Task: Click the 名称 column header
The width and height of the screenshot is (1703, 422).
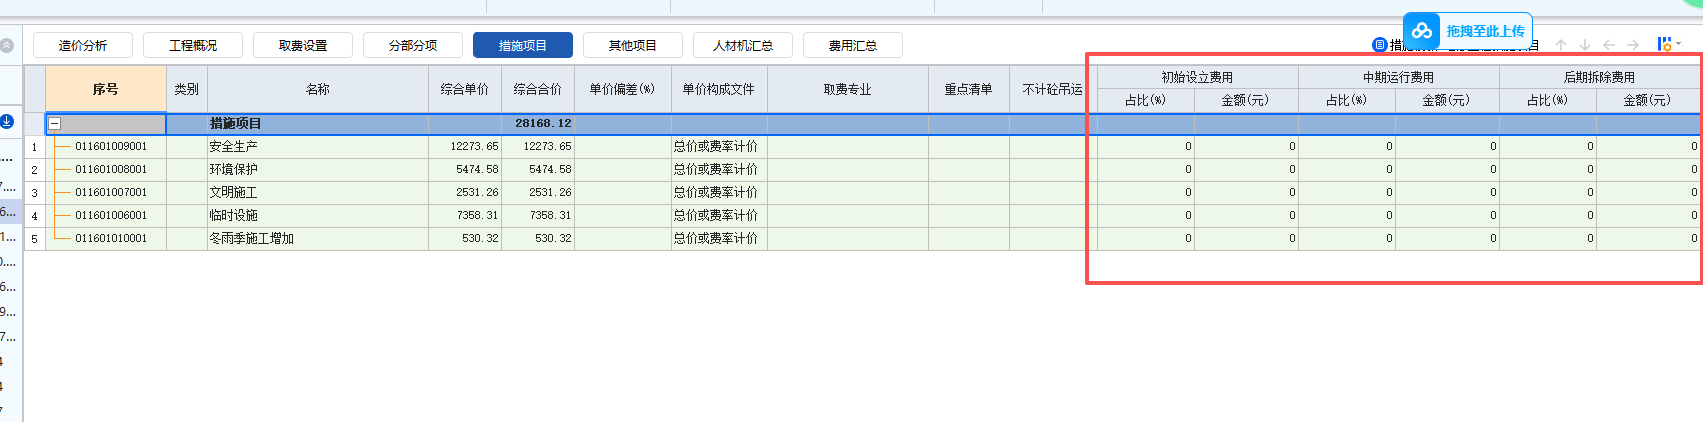Action: [x=318, y=89]
